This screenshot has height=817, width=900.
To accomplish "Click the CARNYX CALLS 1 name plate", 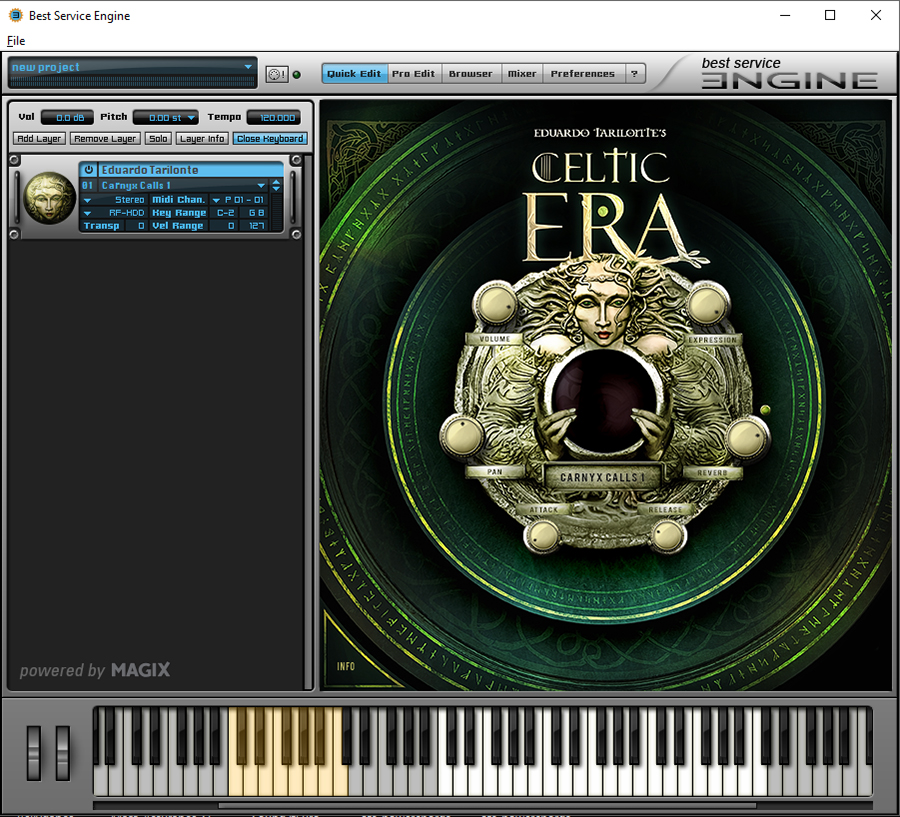I will tap(602, 477).
